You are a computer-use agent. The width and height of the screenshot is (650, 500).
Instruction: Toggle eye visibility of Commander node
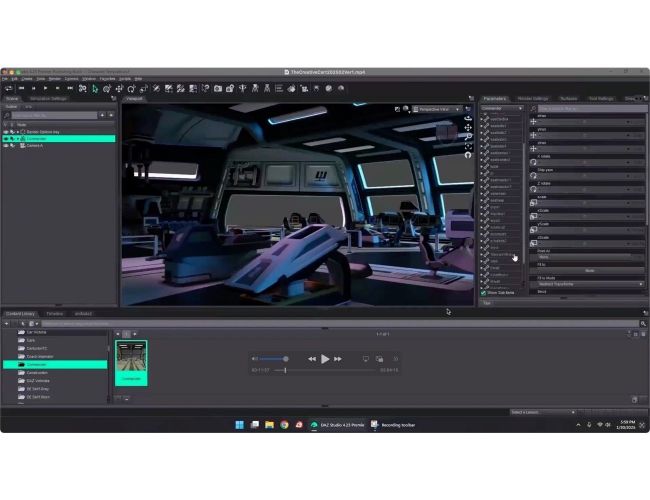coord(5,139)
